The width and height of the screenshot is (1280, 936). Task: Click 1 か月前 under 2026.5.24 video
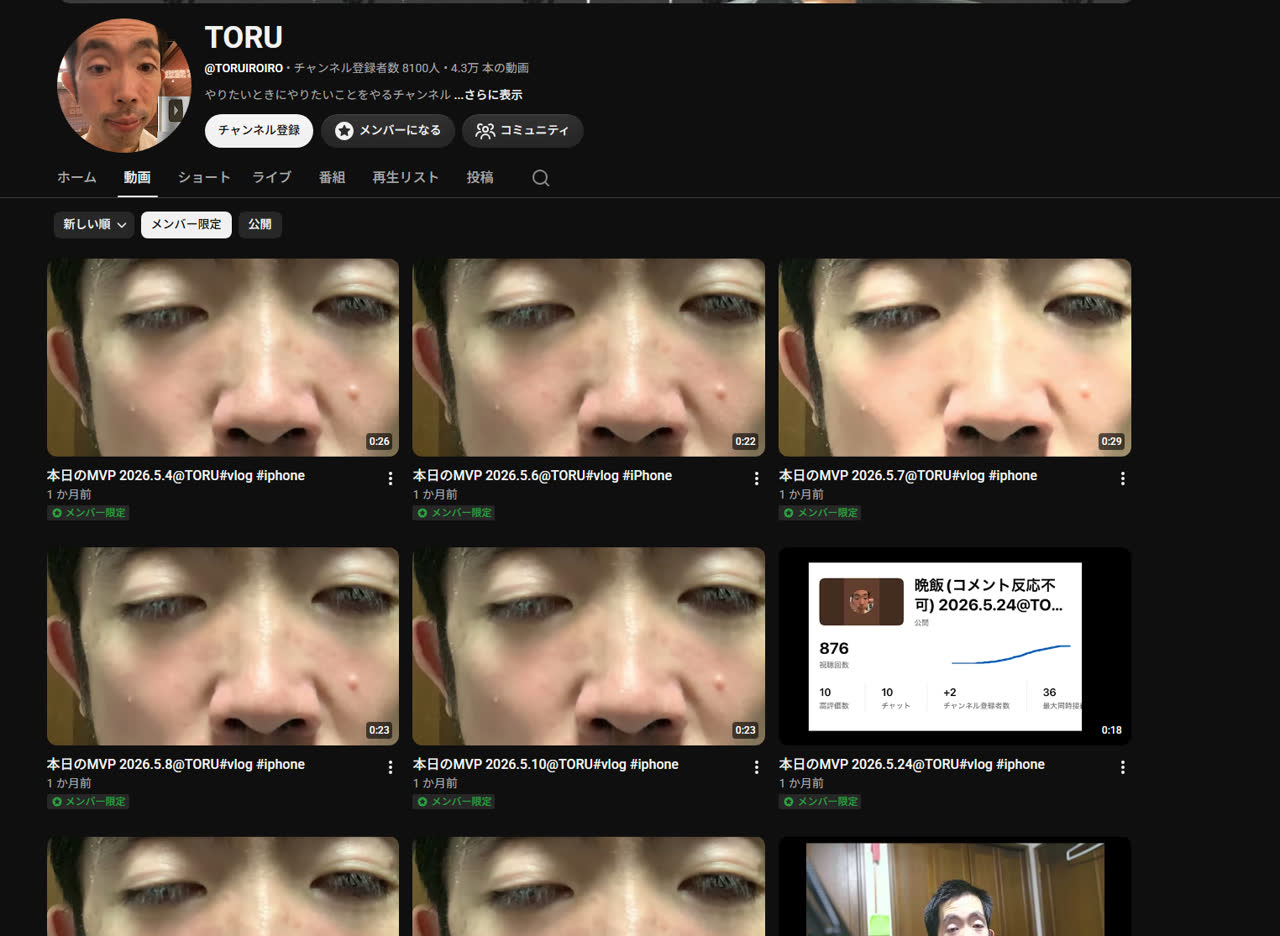click(802, 783)
